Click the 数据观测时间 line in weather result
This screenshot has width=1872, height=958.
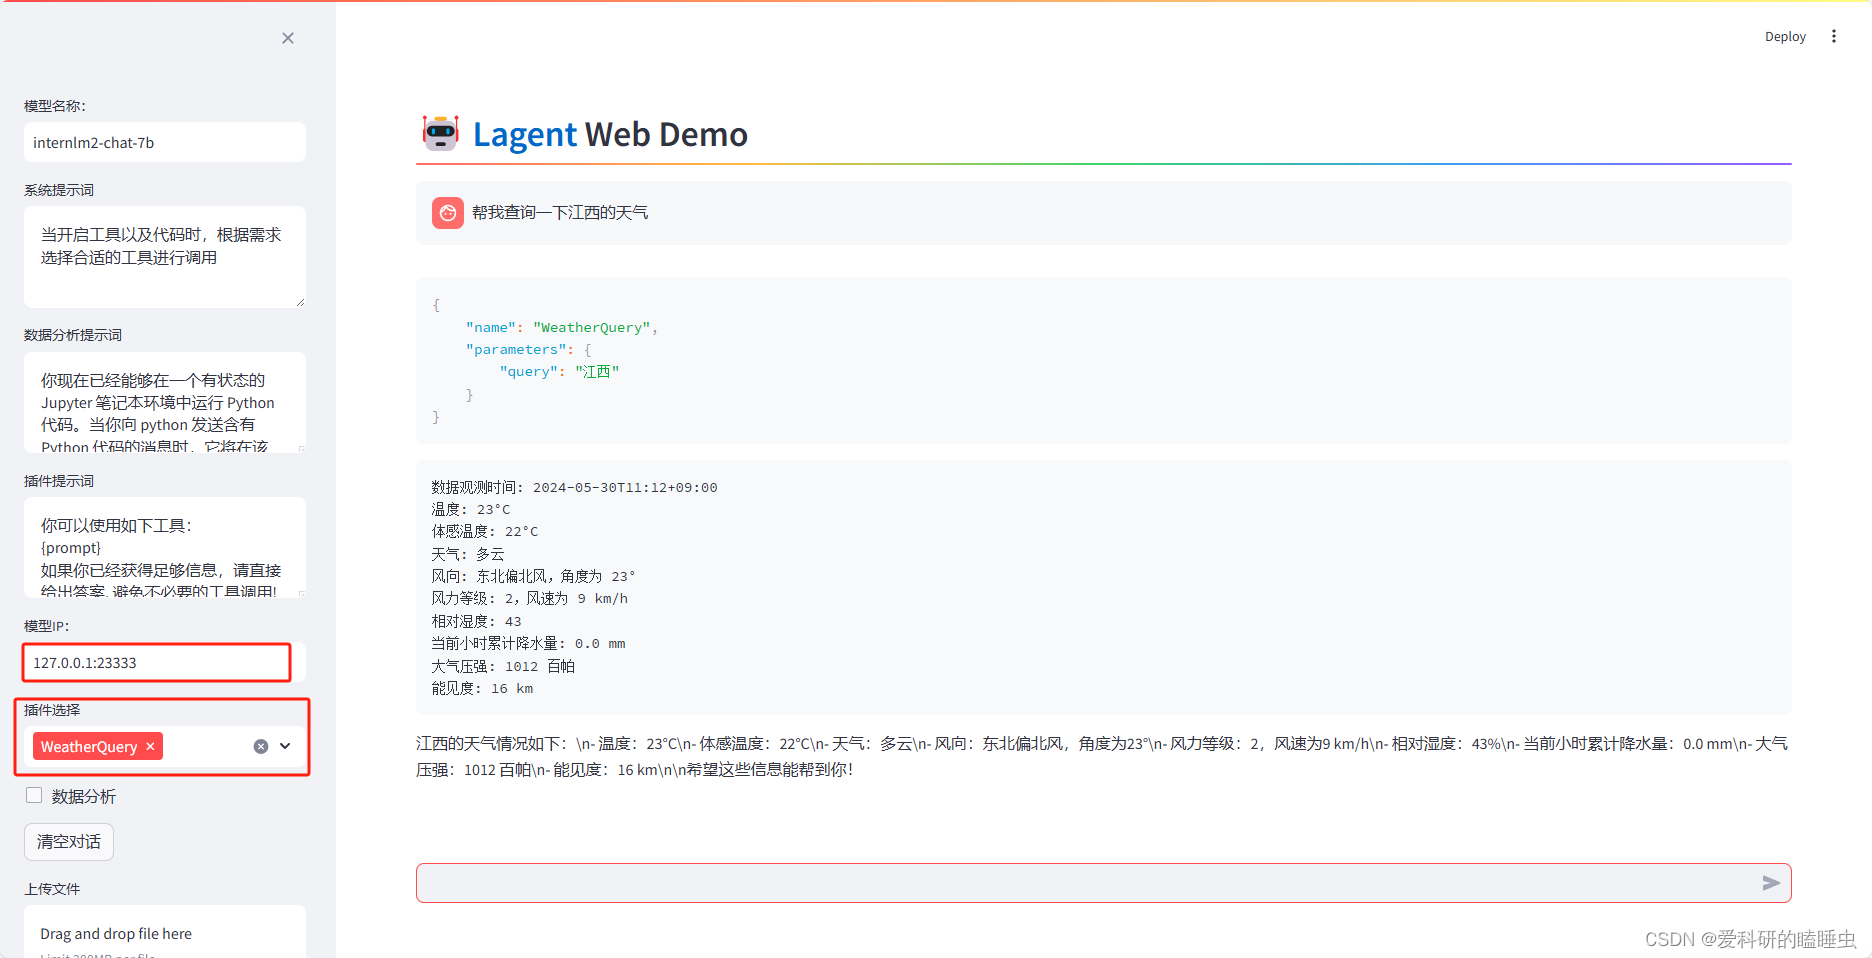pos(574,487)
